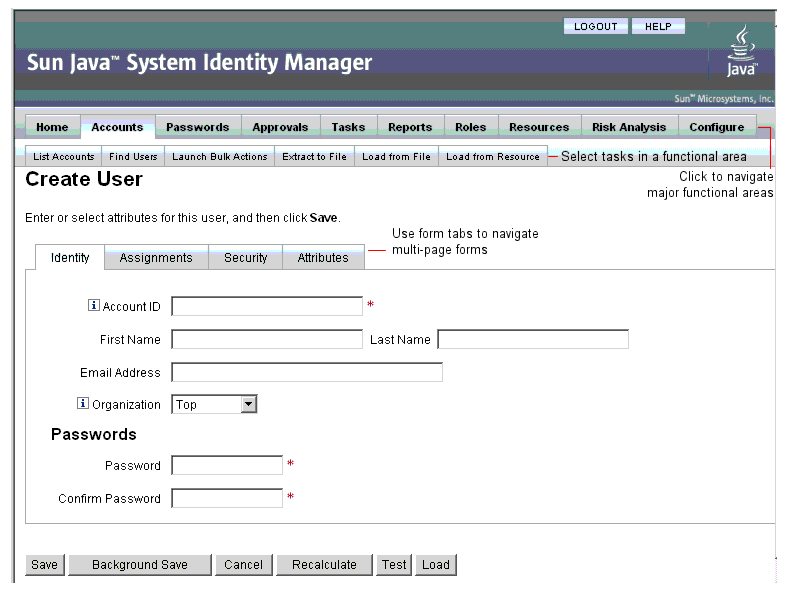Open the Approvals tab
Screen dimensions: 787x594
point(280,127)
